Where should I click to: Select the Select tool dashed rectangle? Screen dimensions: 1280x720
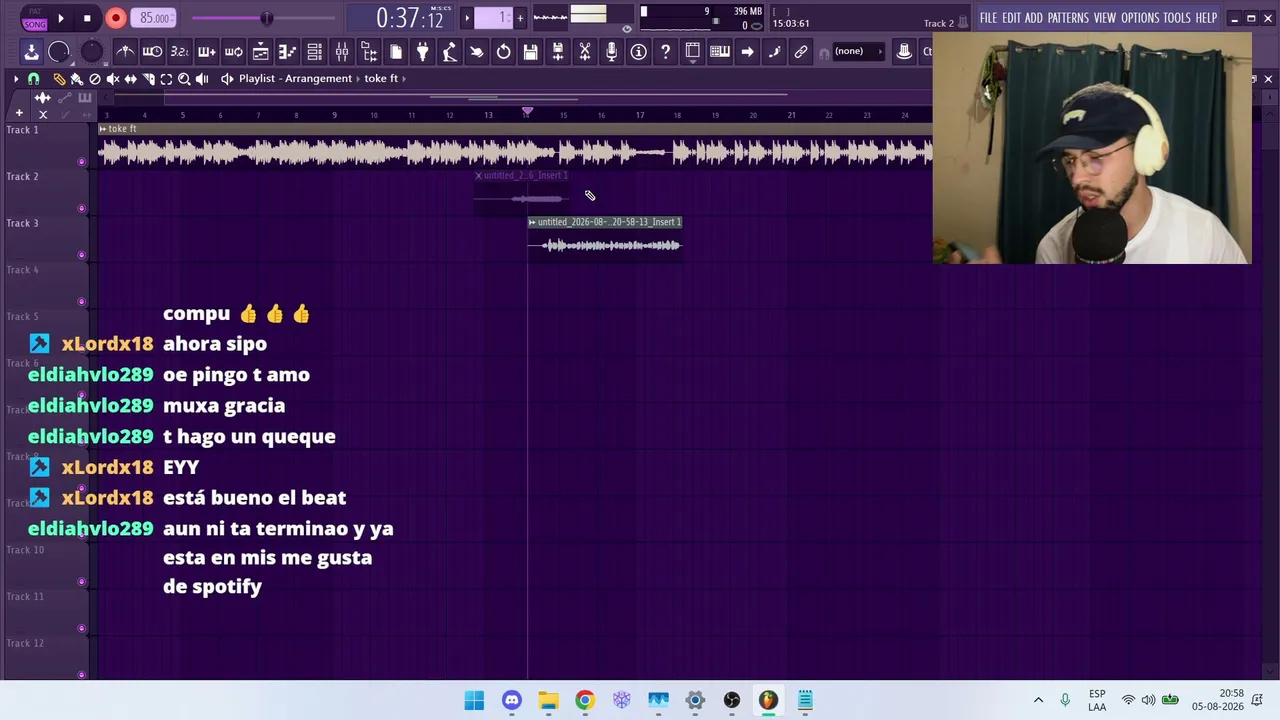(167, 78)
